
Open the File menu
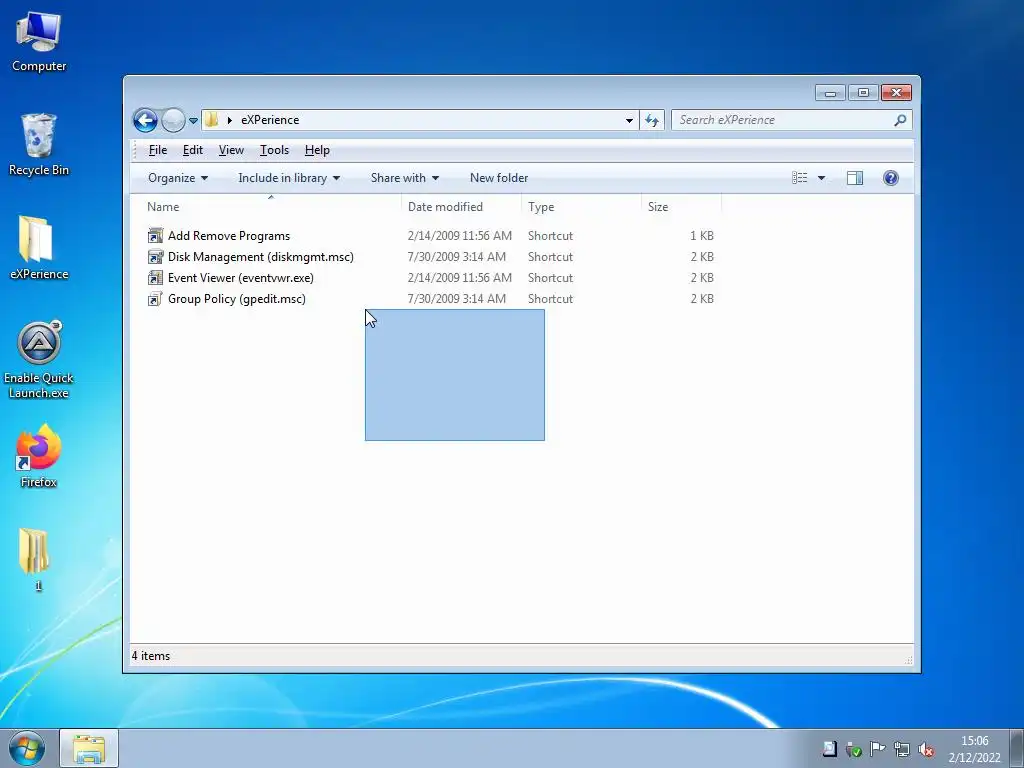tap(157, 150)
